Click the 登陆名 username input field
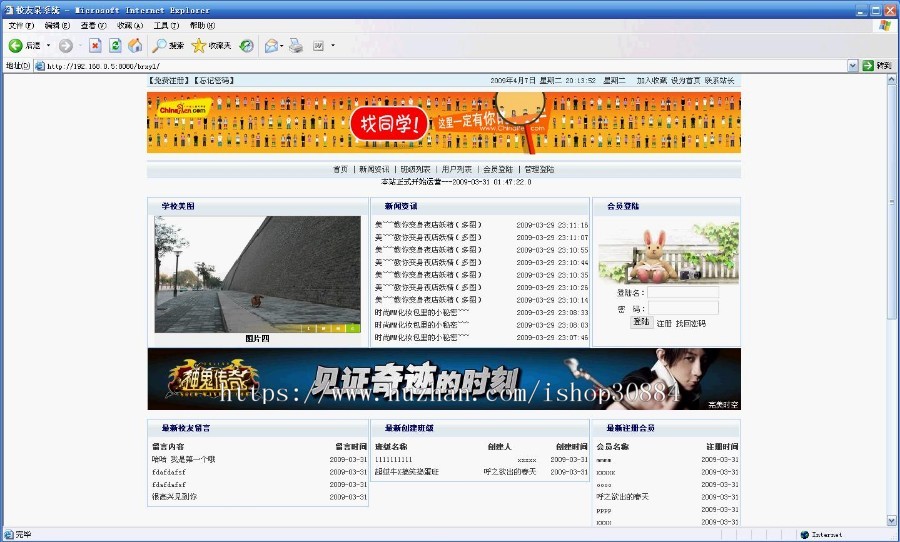Viewport: 900px width, 542px height. tap(683, 292)
